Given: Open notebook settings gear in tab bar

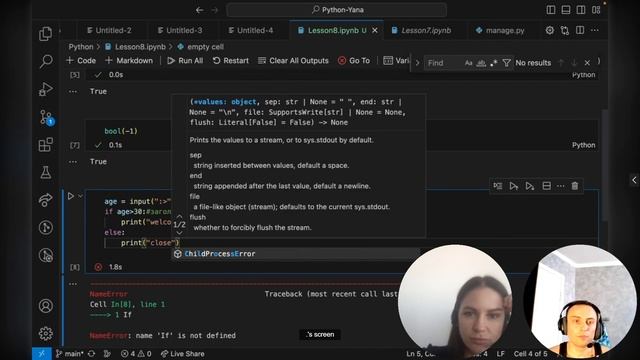Looking at the screenshot, I should 550,30.
